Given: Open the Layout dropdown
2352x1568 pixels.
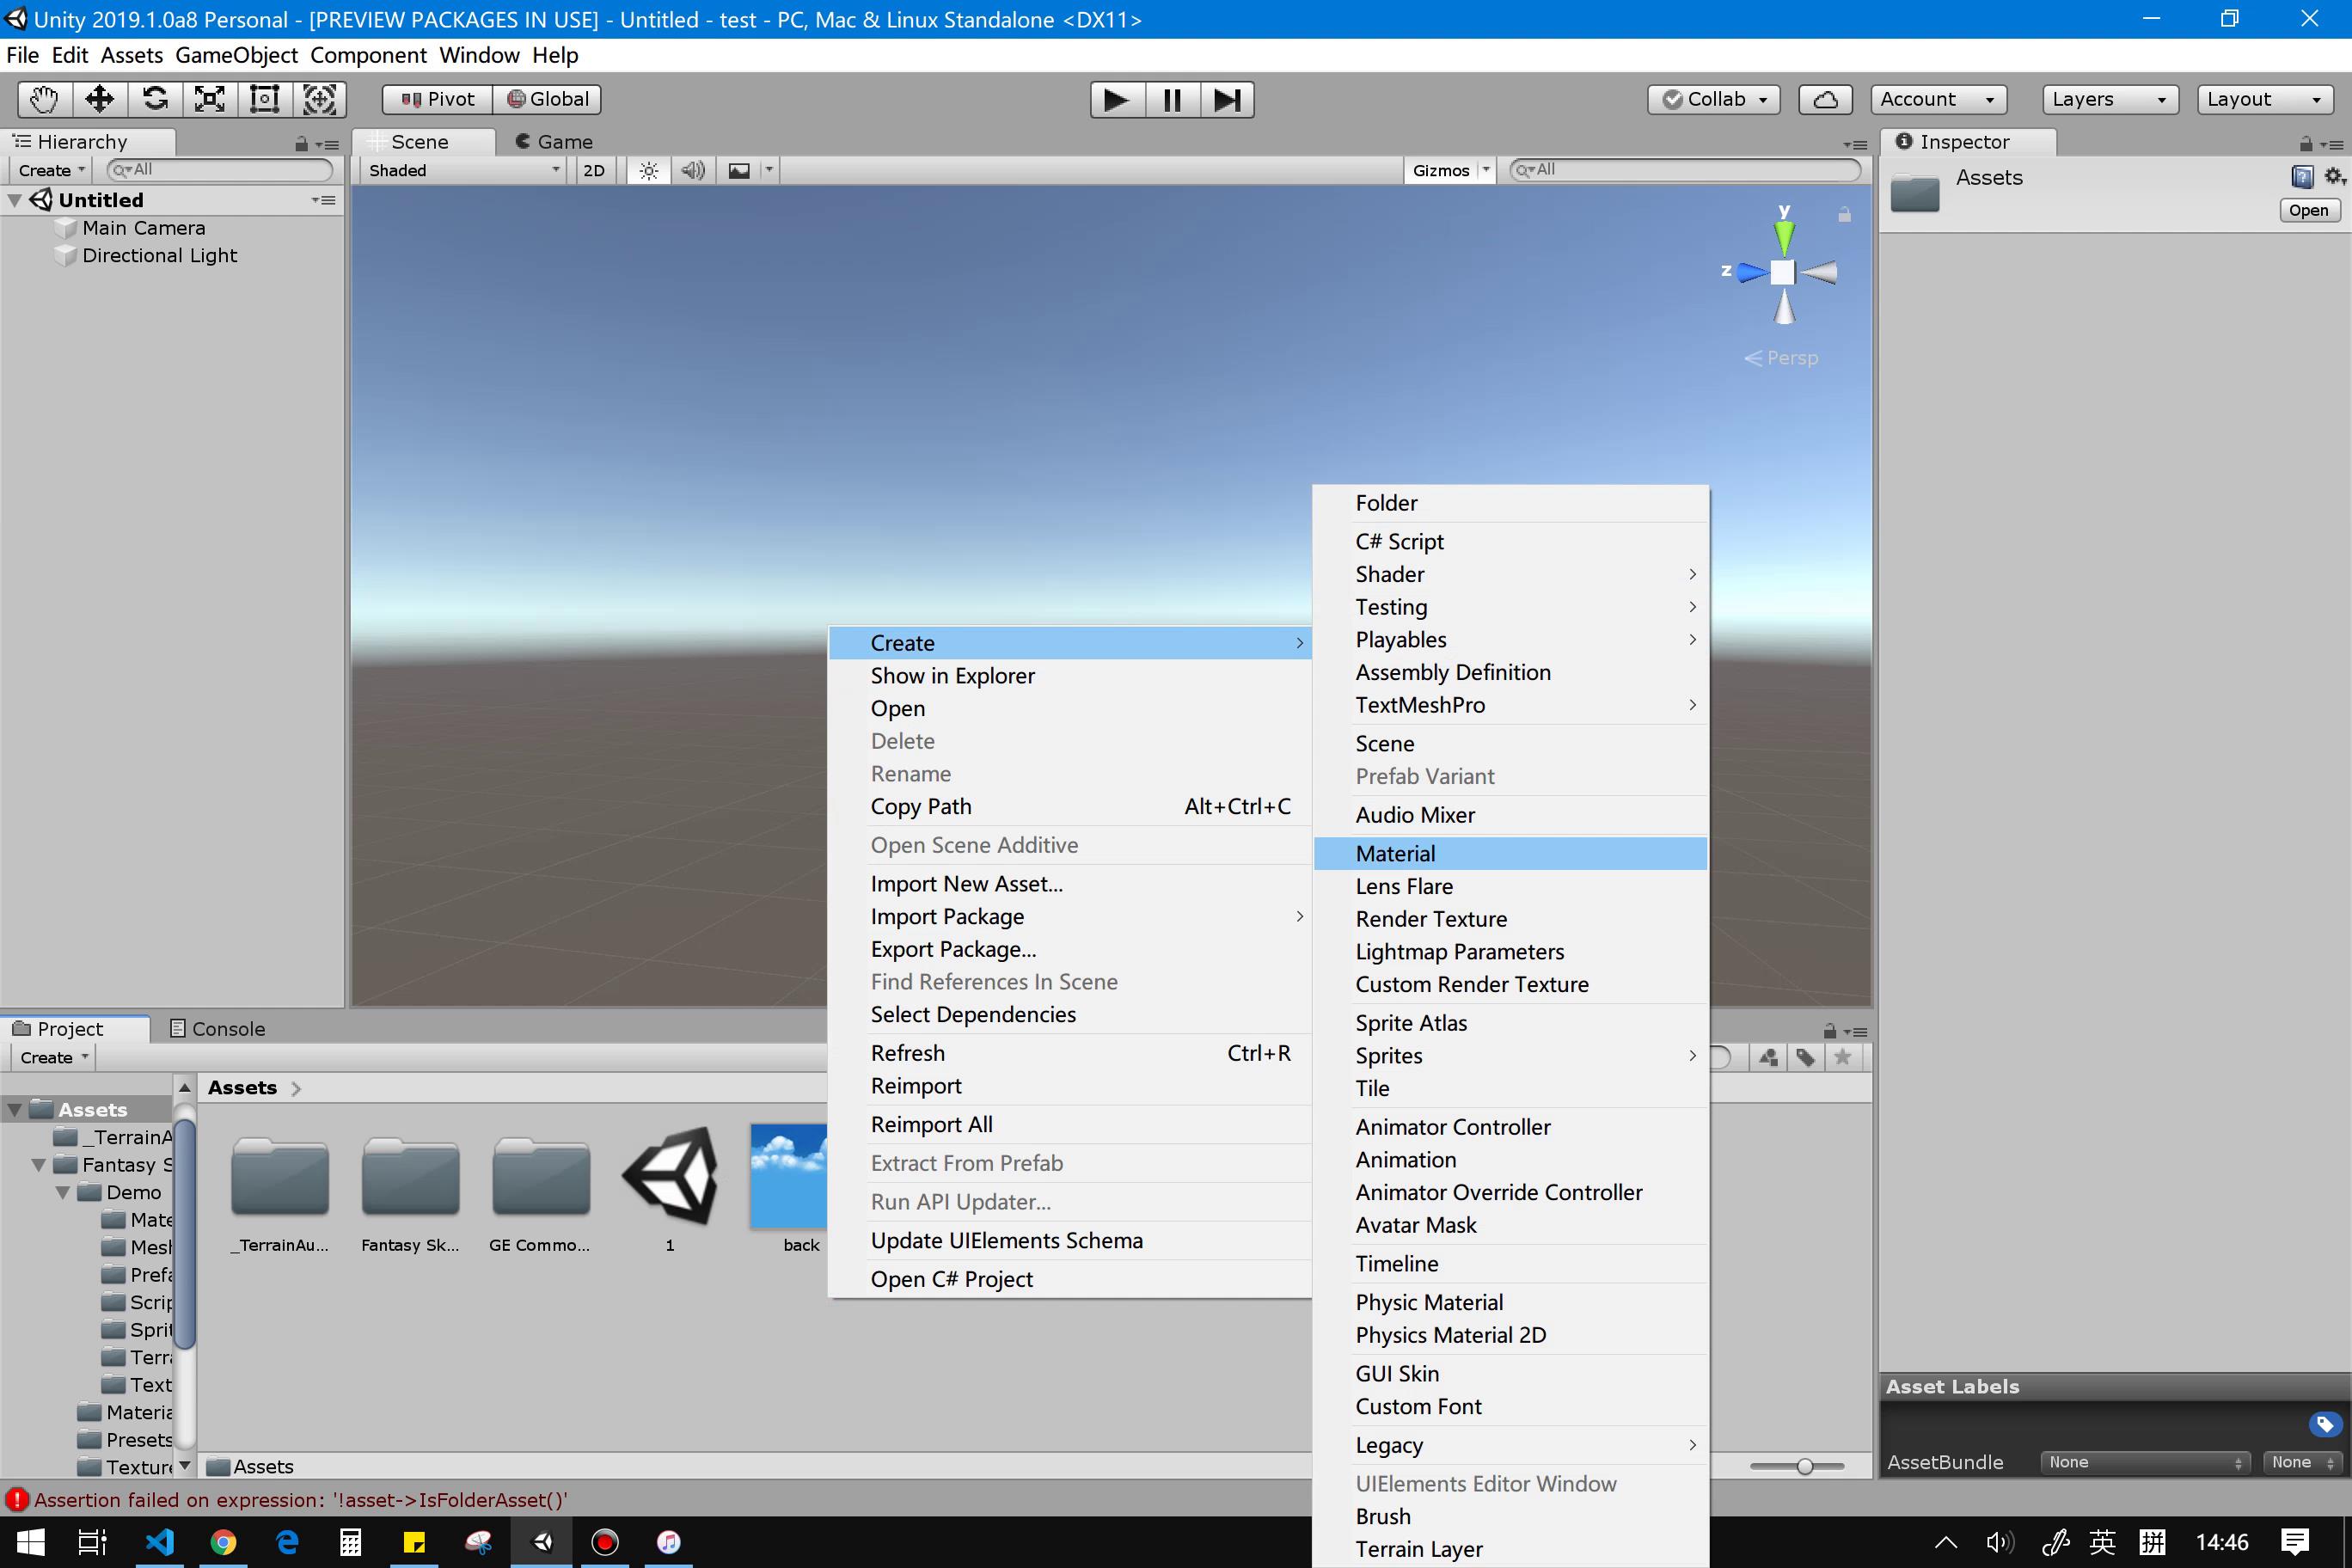Looking at the screenshot, I should [x=2265, y=99].
